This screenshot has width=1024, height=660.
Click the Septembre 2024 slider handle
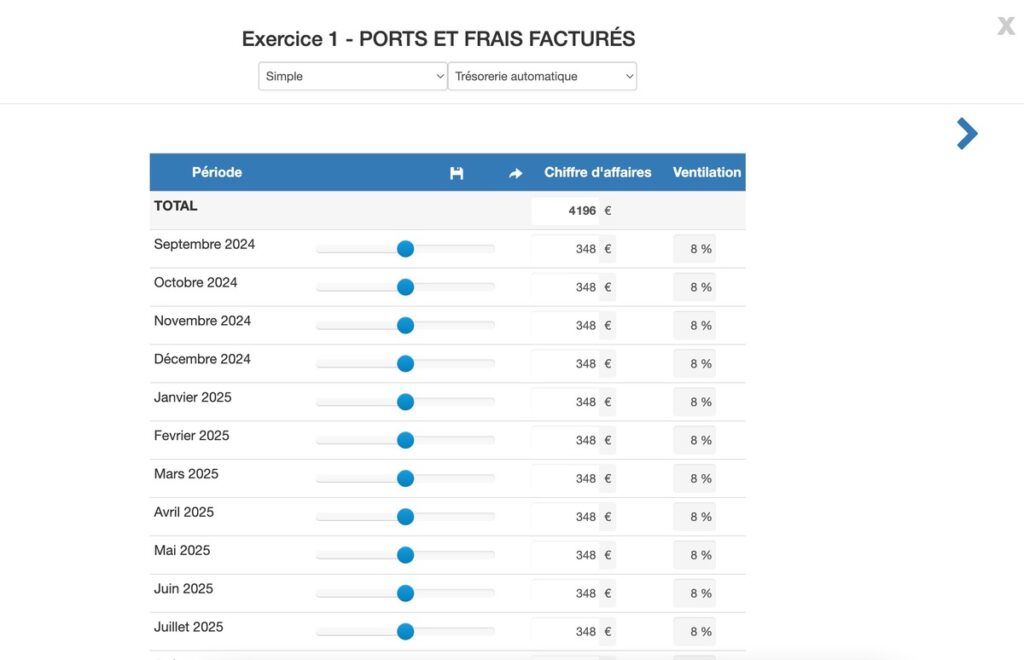[405, 249]
